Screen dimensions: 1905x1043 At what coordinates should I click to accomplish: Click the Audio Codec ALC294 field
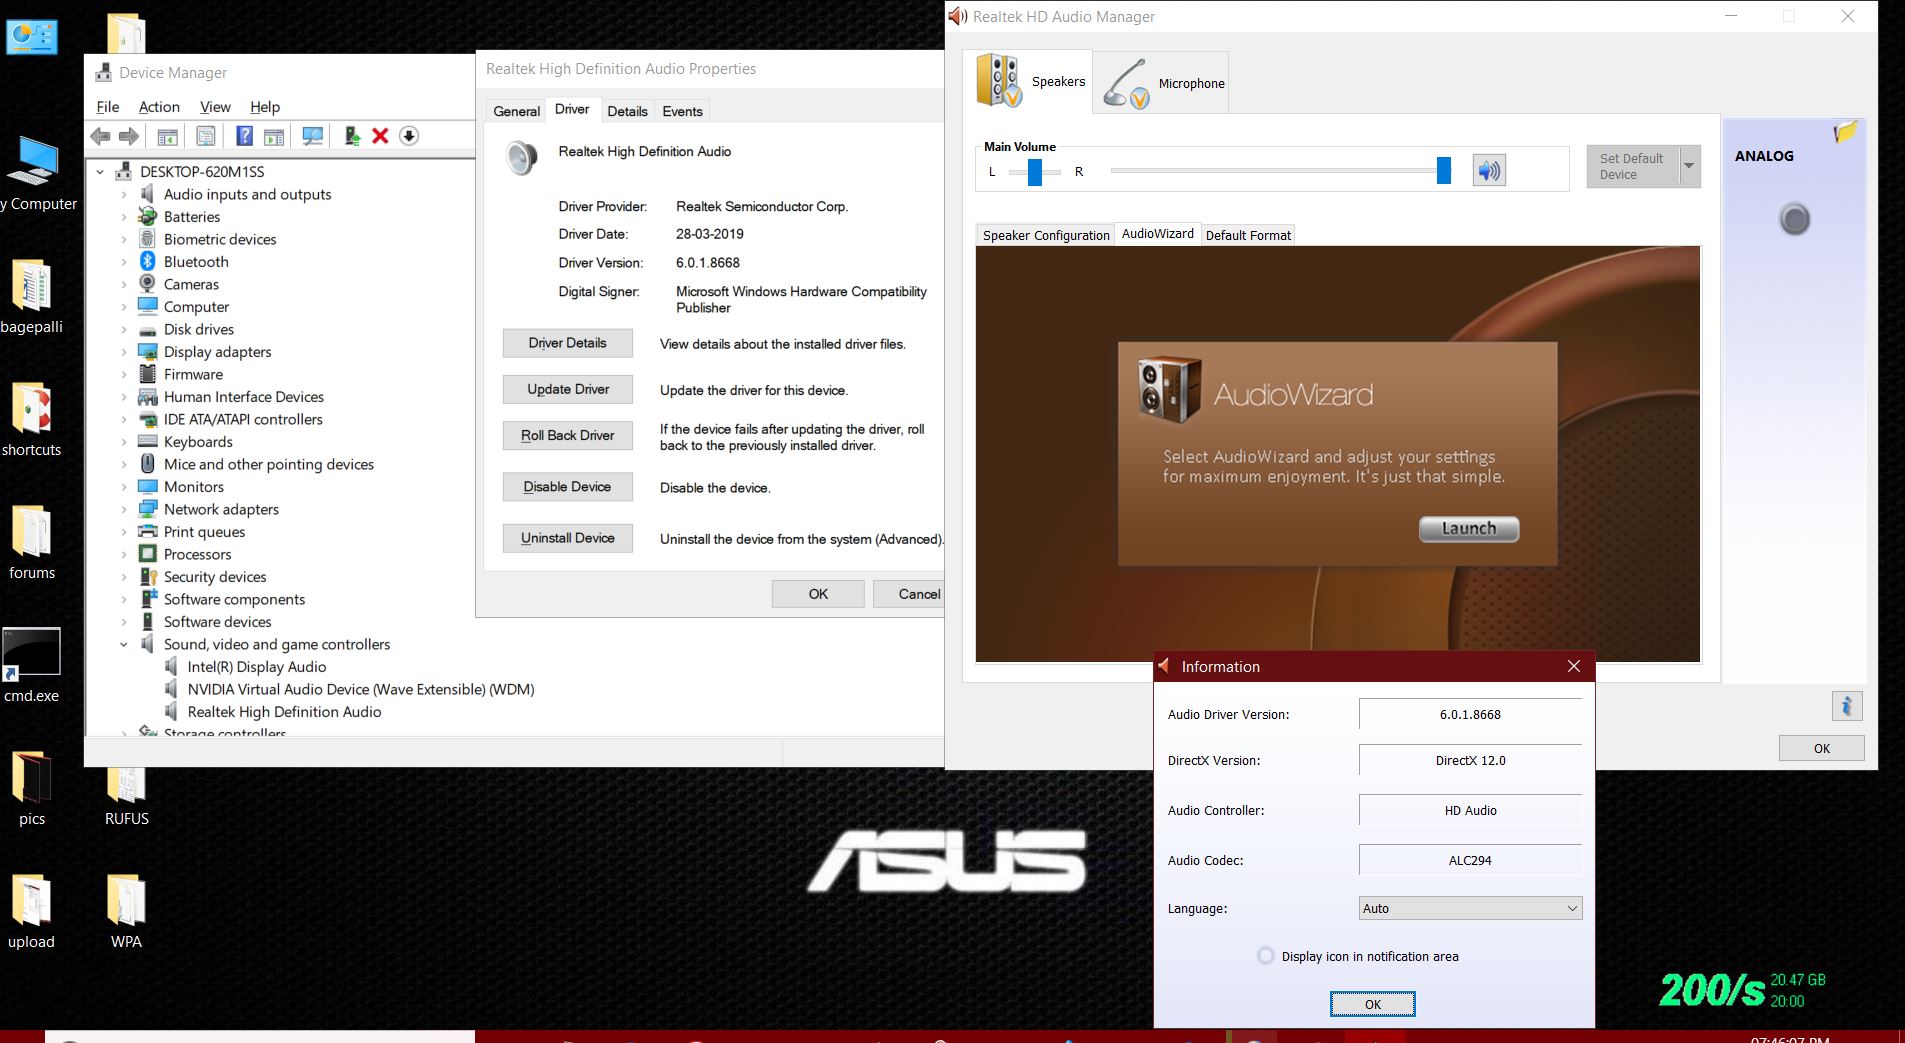click(x=1470, y=860)
